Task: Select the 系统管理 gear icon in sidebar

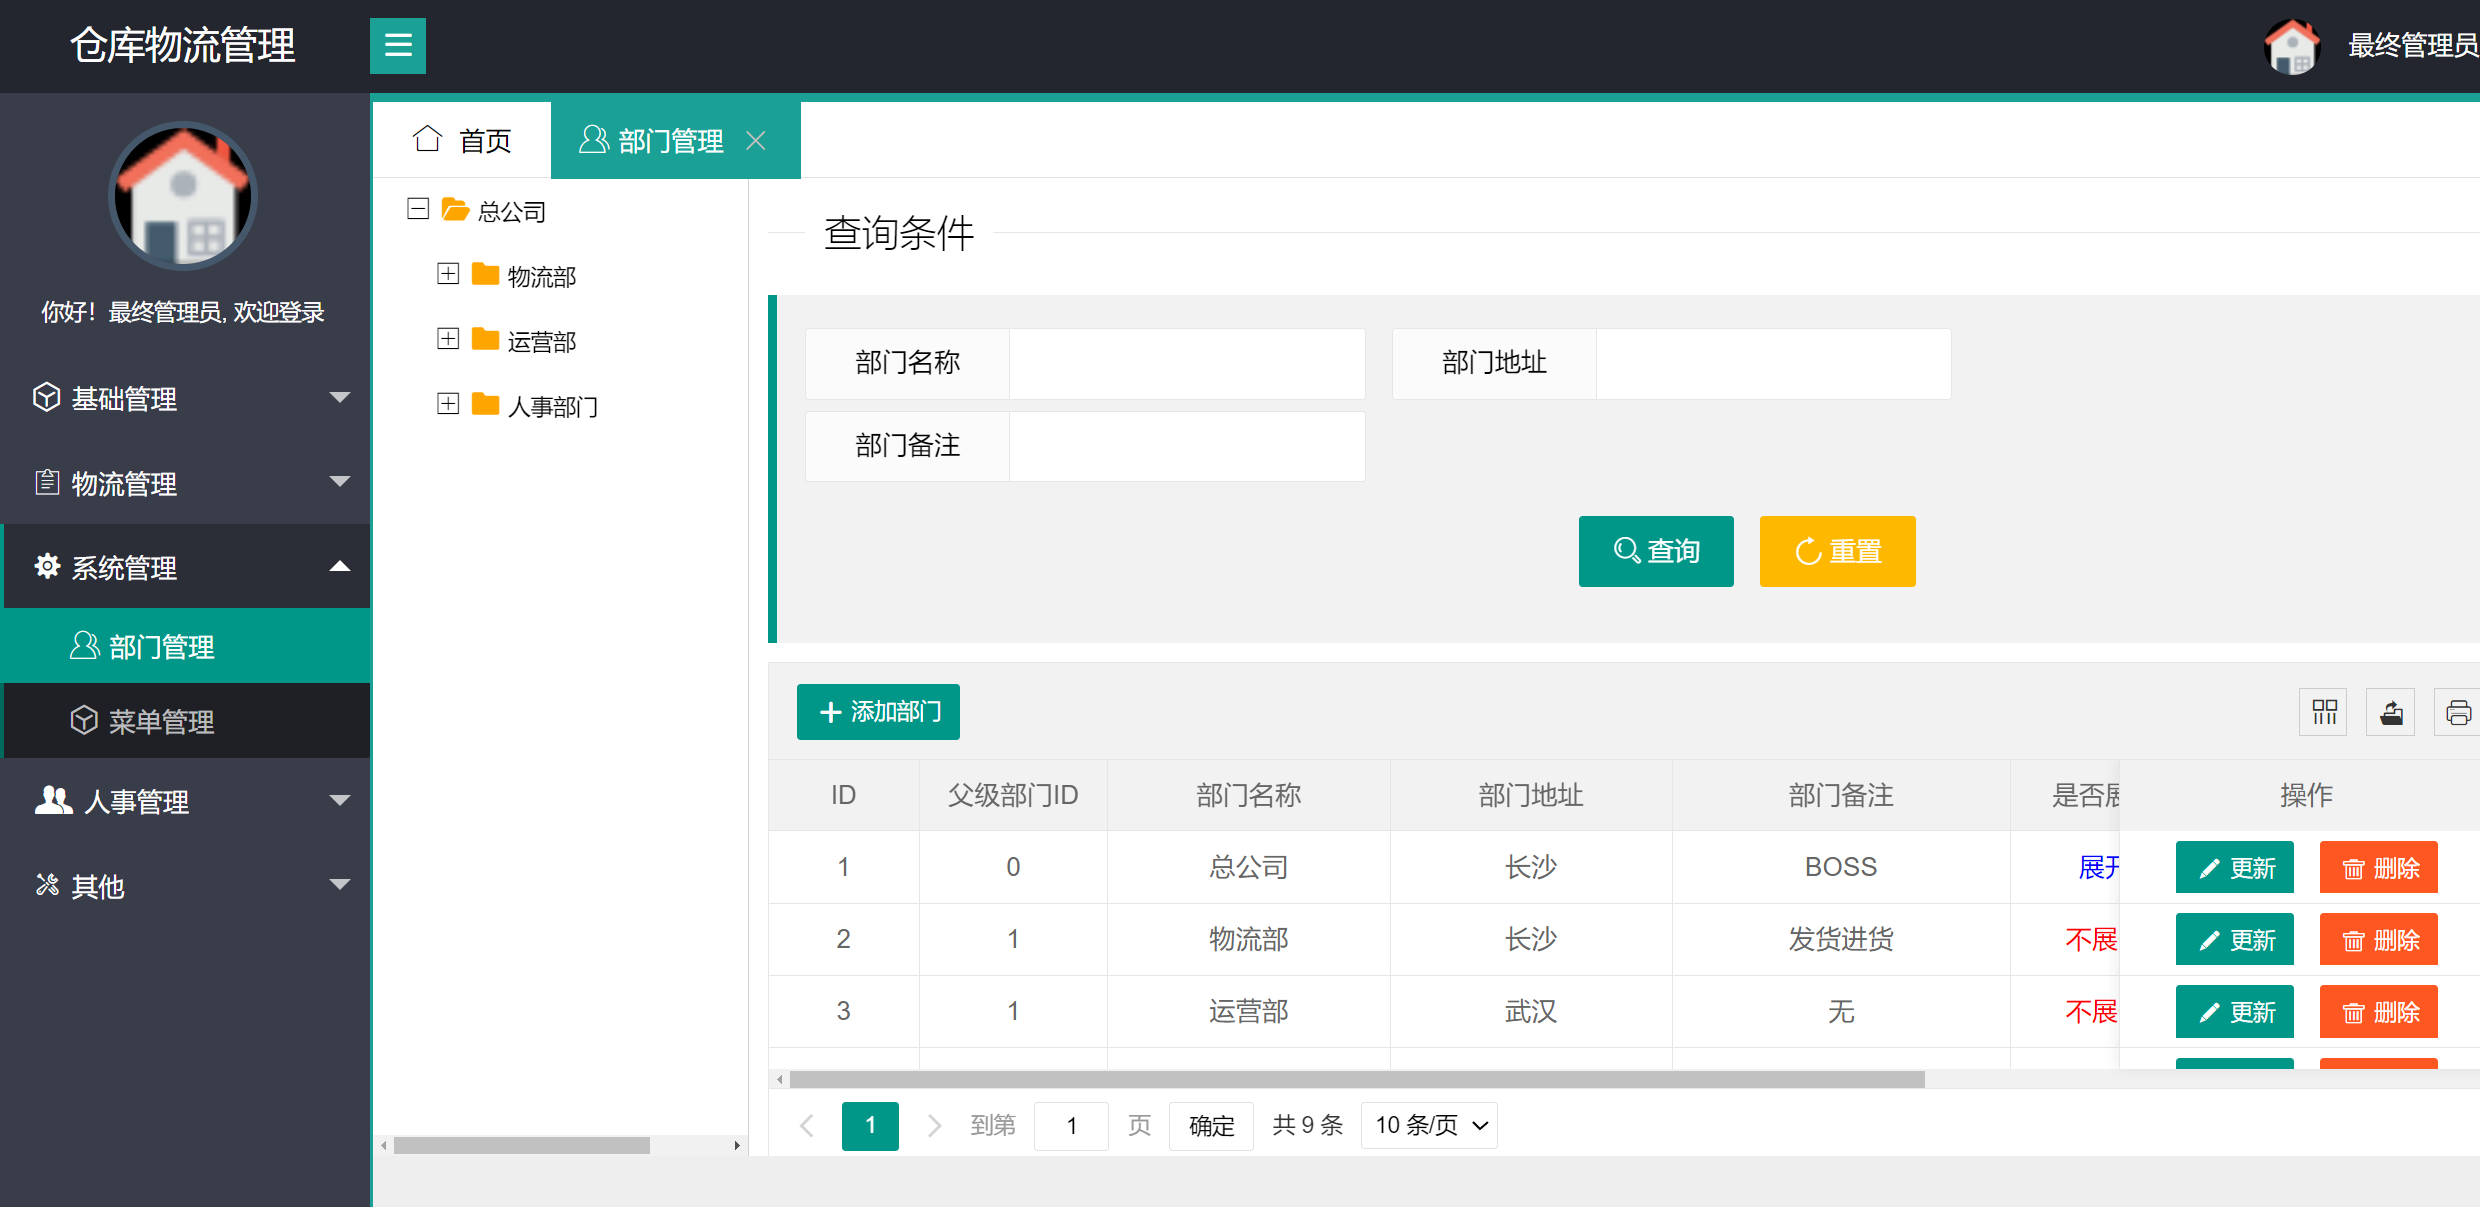Action: (x=46, y=566)
